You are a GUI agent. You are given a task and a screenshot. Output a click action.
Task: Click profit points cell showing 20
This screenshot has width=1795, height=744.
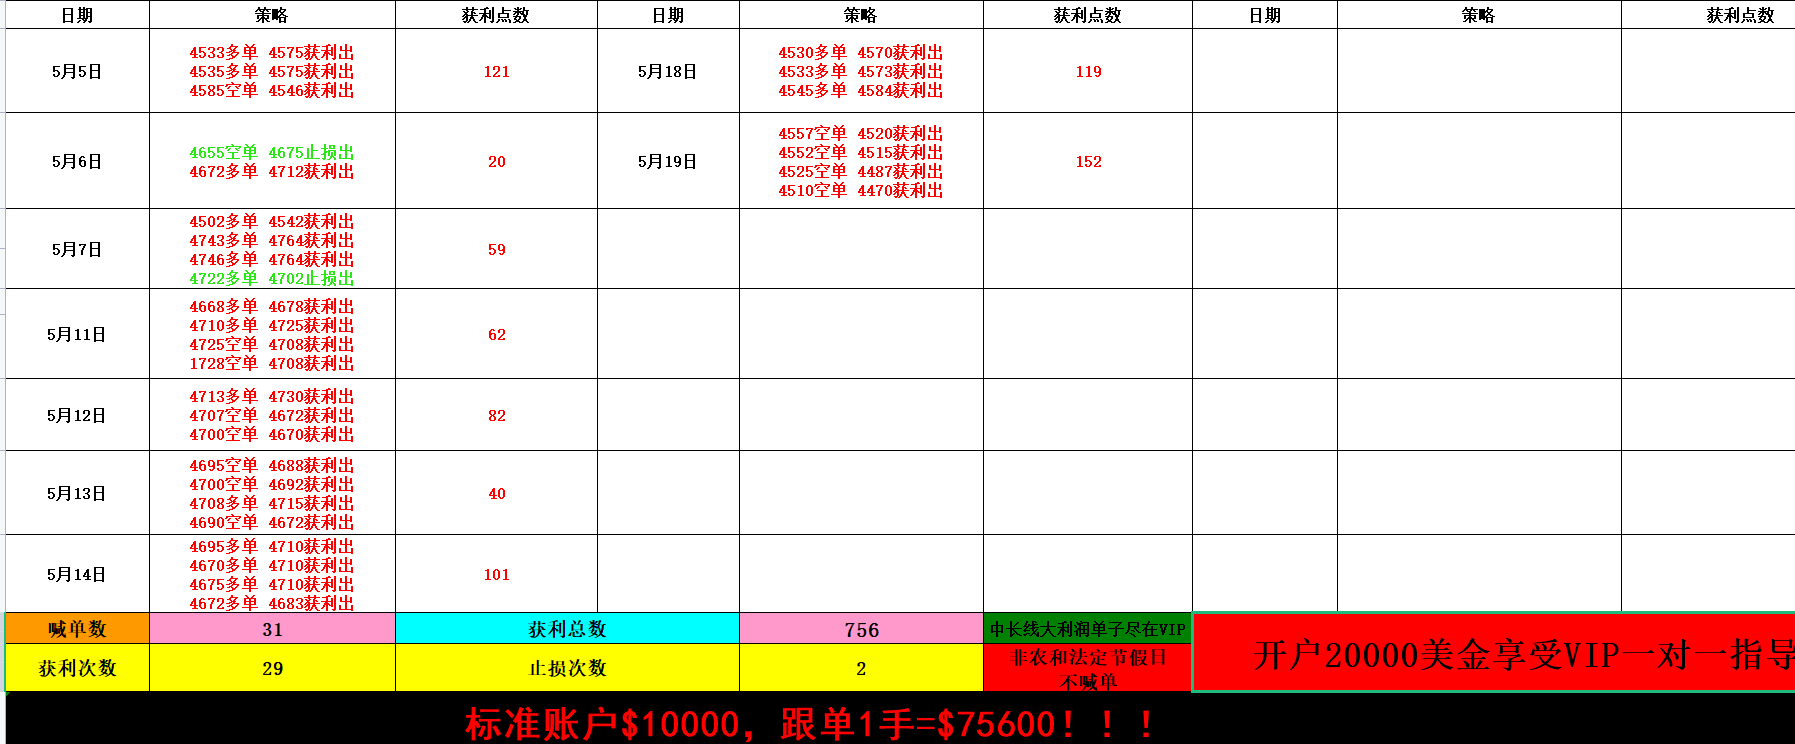coord(497,161)
